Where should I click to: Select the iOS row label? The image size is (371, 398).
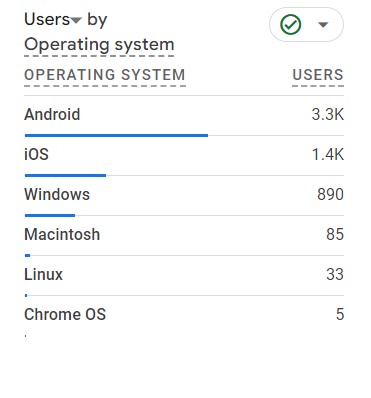[x=36, y=154]
